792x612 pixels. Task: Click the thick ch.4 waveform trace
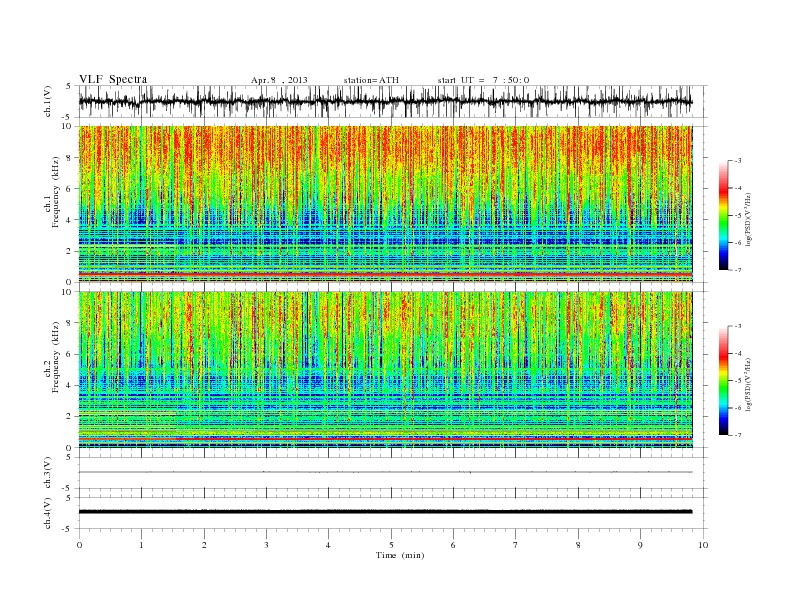(385, 512)
